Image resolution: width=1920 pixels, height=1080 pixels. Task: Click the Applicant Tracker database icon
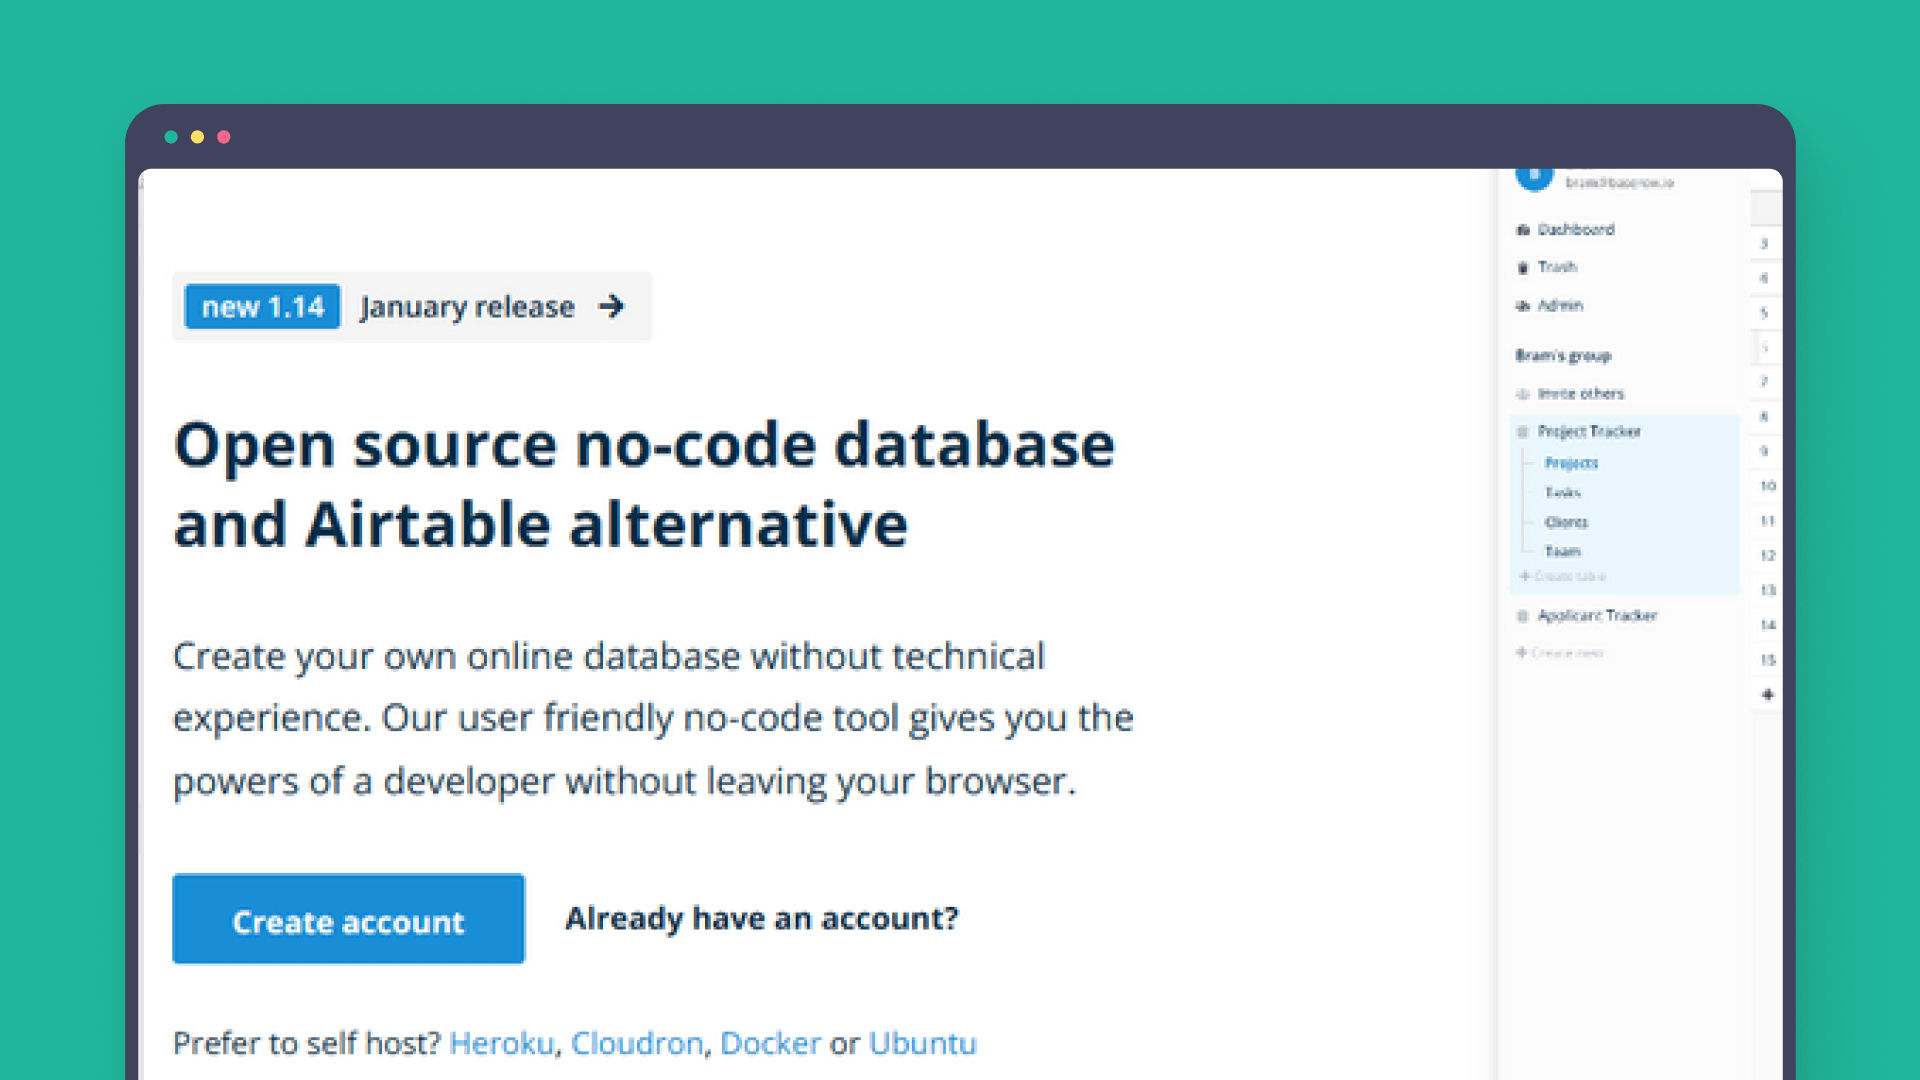click(x=1520, y=616)
